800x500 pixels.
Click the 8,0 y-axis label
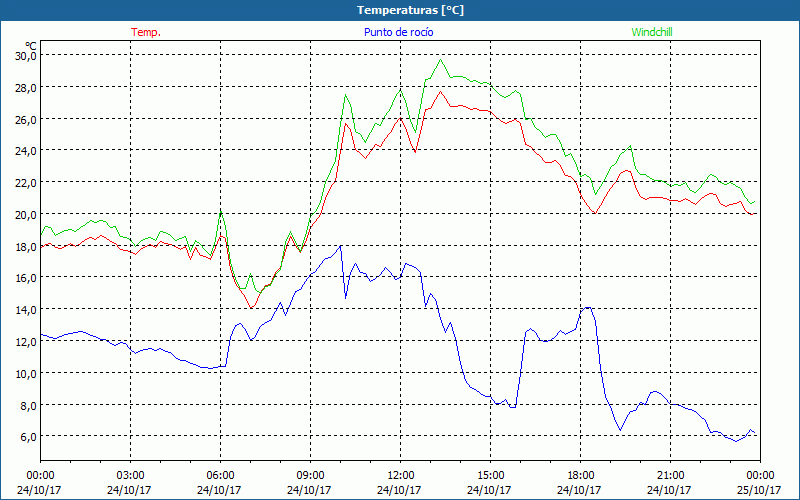click(x=28, y=406)
